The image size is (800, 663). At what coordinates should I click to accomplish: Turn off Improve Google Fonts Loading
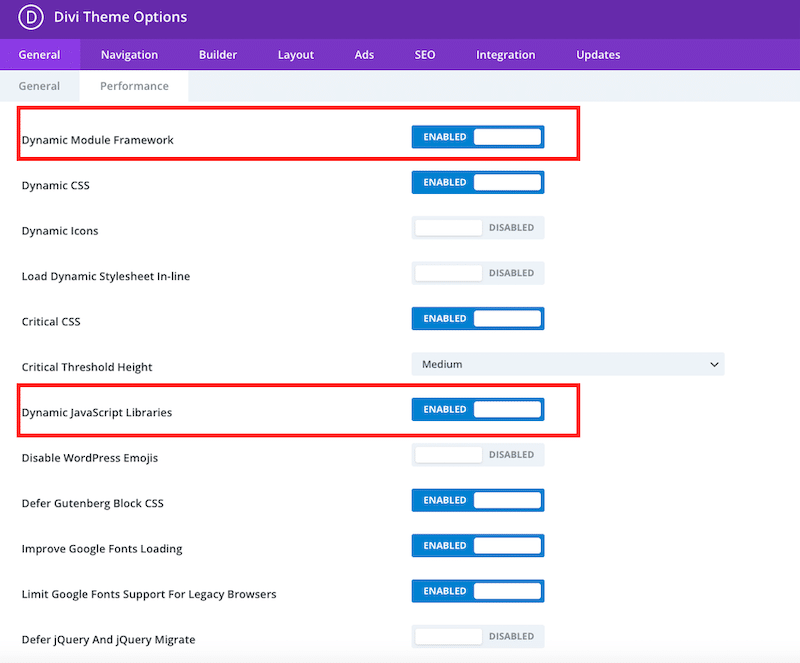click(x=477, y=545)
